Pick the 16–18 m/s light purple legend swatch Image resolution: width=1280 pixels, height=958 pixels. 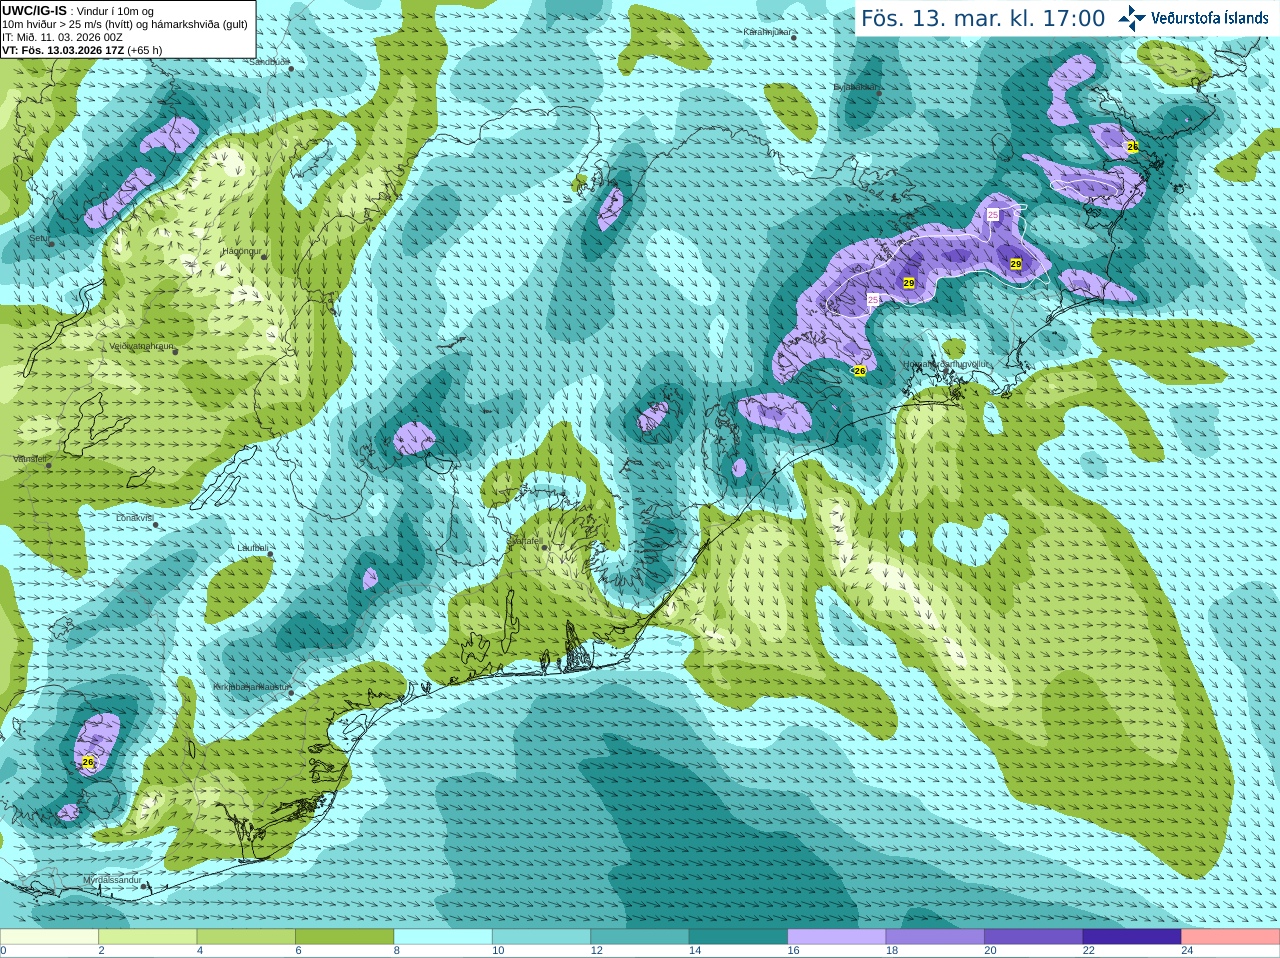pos(837,937)
